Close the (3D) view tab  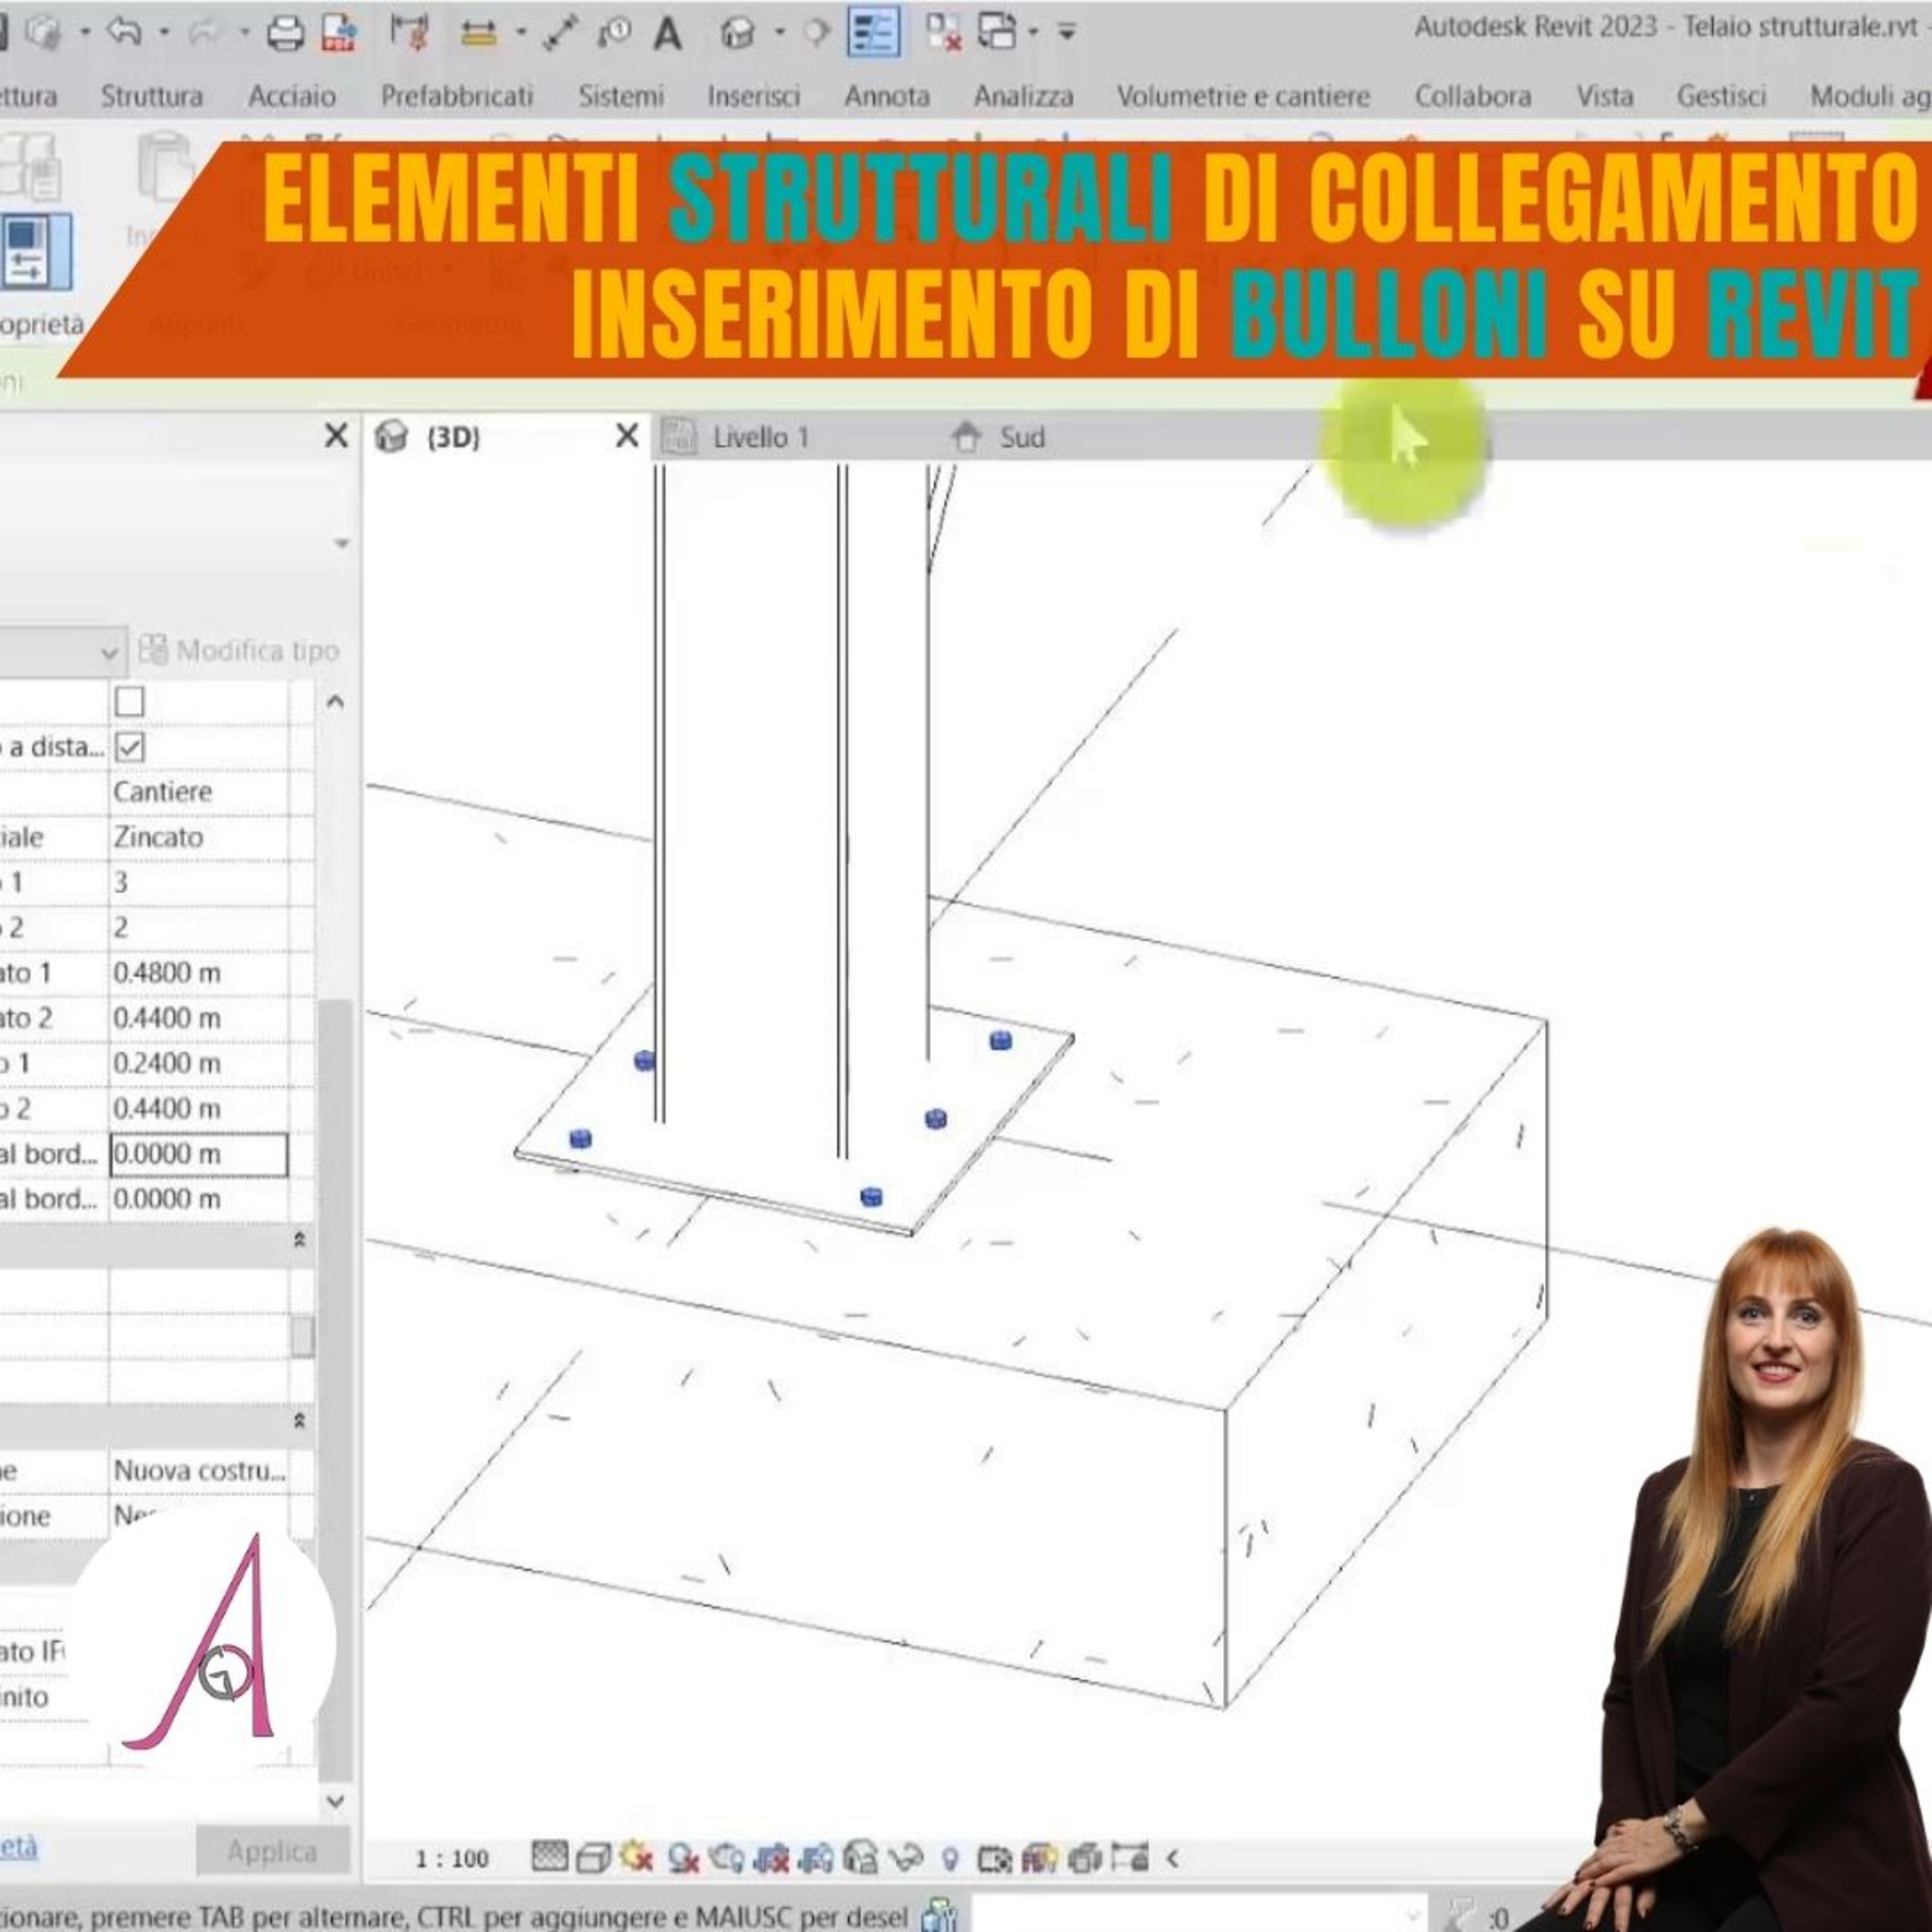[x=627, y=436]
